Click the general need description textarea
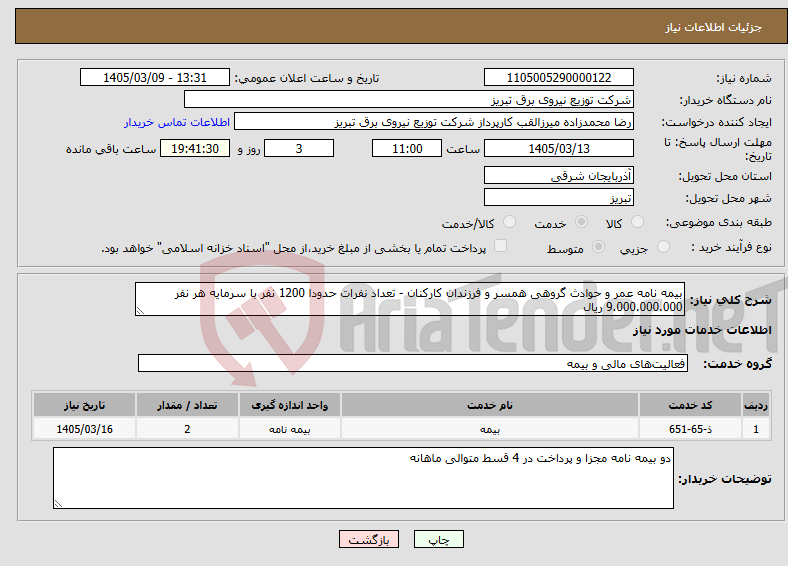 click(410, 299)
